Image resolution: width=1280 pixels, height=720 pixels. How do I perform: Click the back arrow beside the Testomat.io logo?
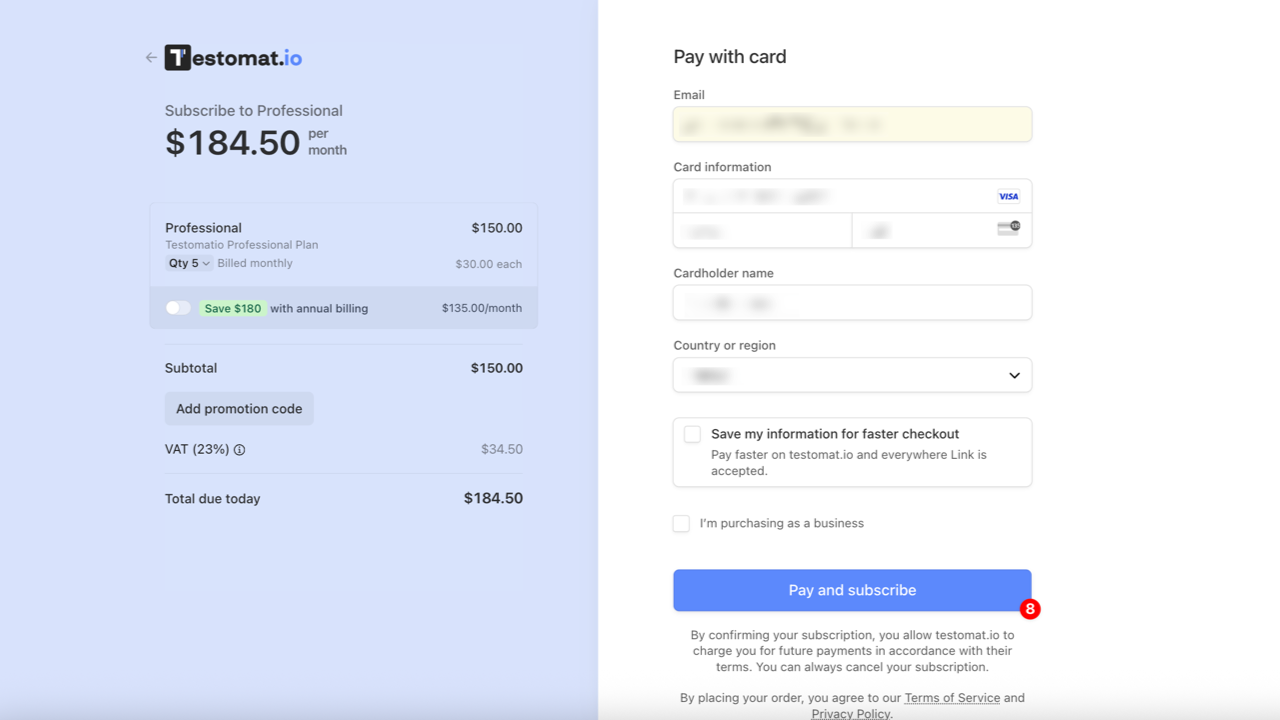(x=149, y=57)
